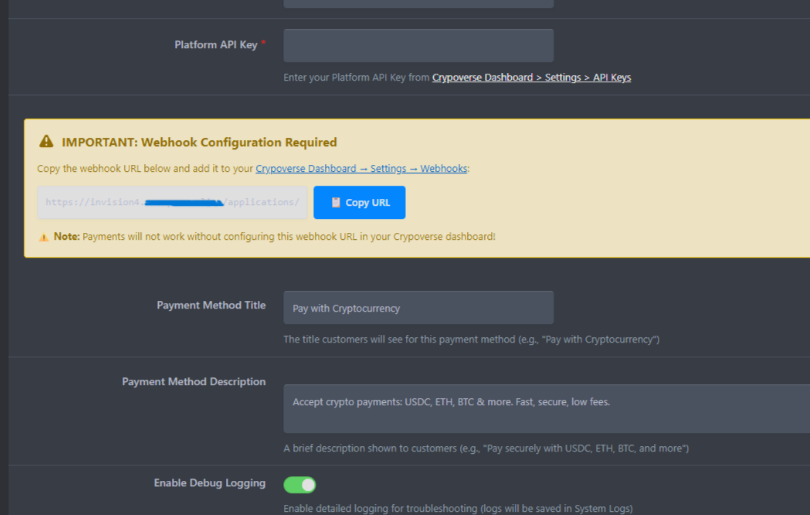Click the Note about payments not working
Screen dimensions: 810x515
pos(273,237)
